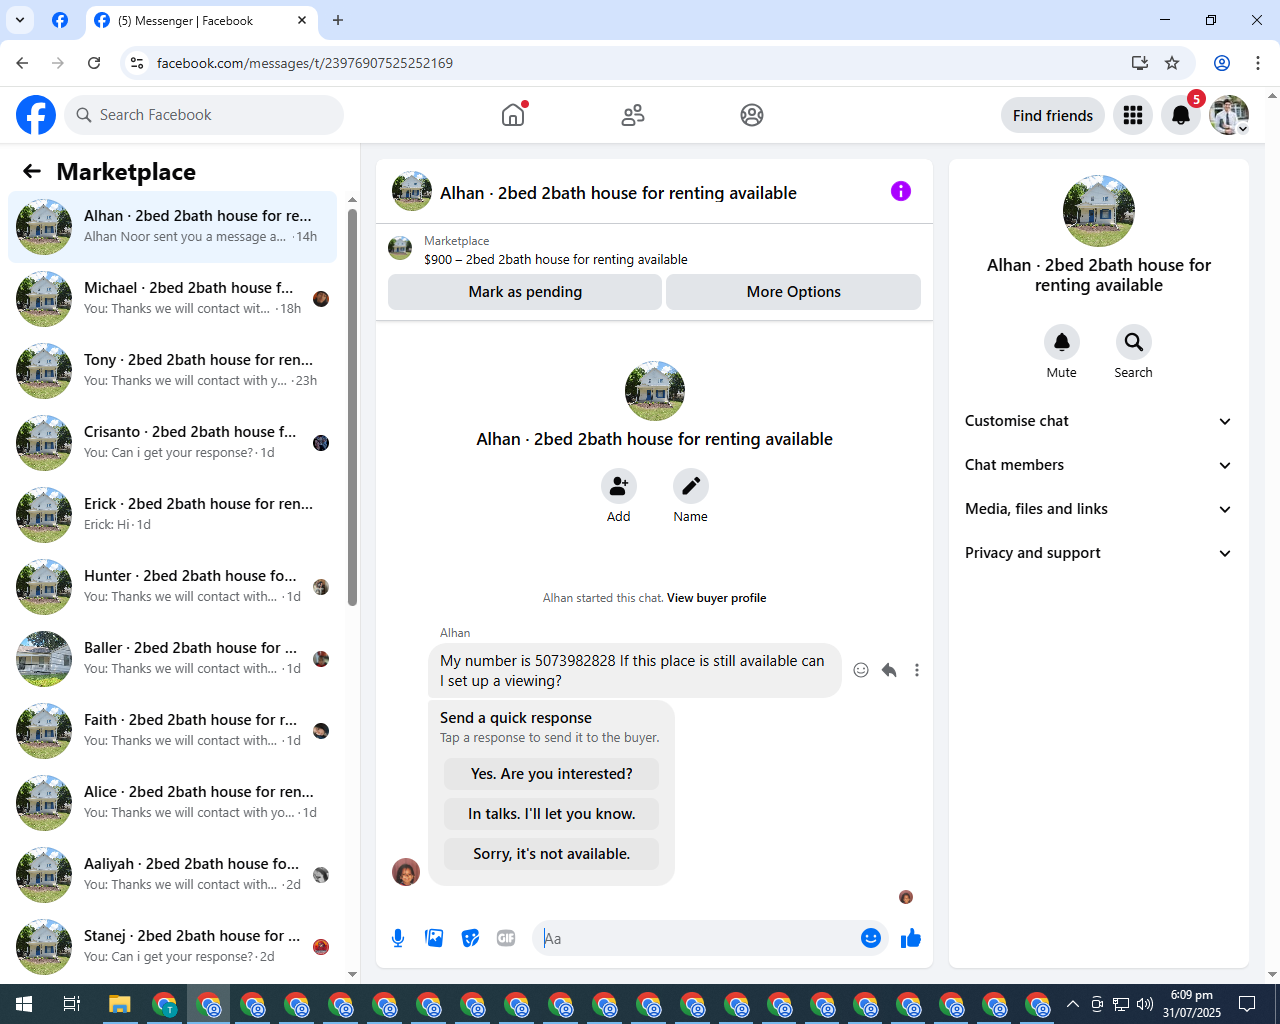Go back using the Marketplace arrow
The height and width of the screenshot is (1024, 1280).
pyautogui.click(x=32, y=171)
